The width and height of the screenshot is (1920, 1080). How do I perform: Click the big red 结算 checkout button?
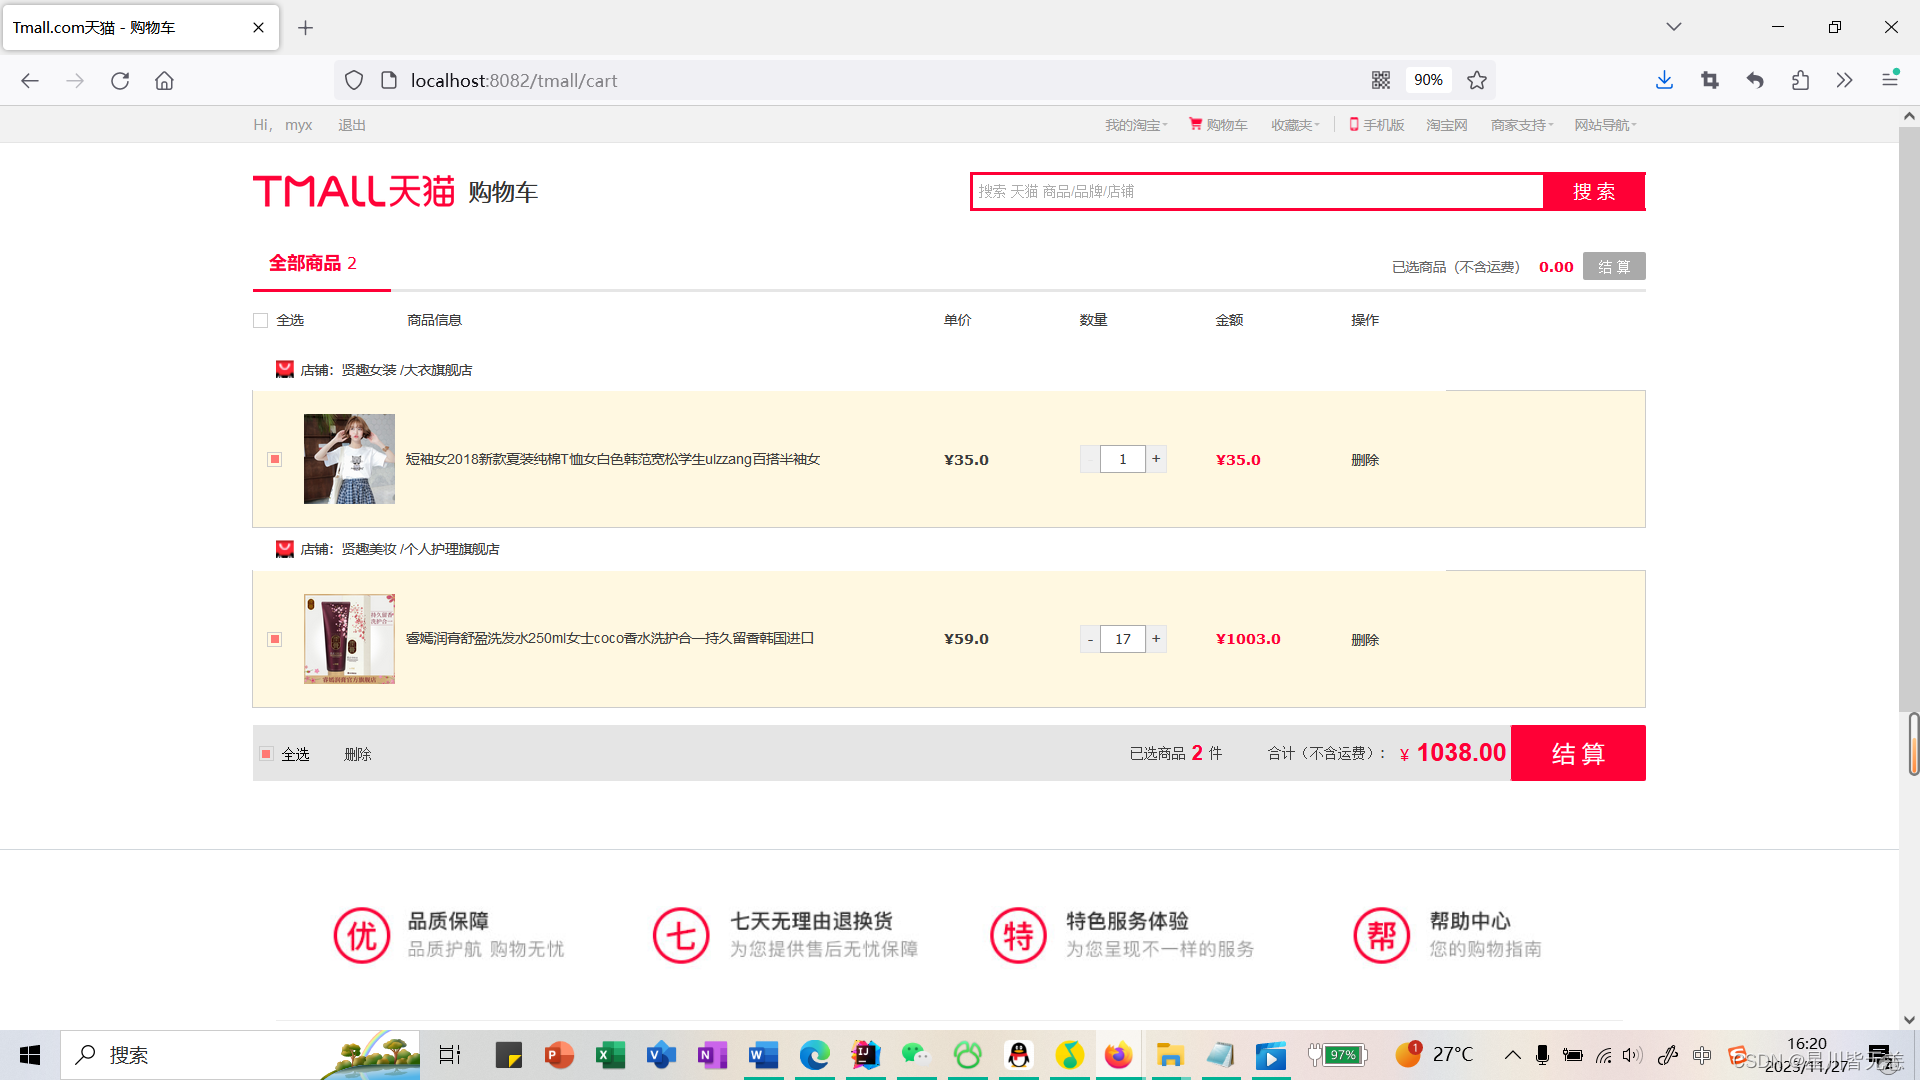(x=1578, y=753)
